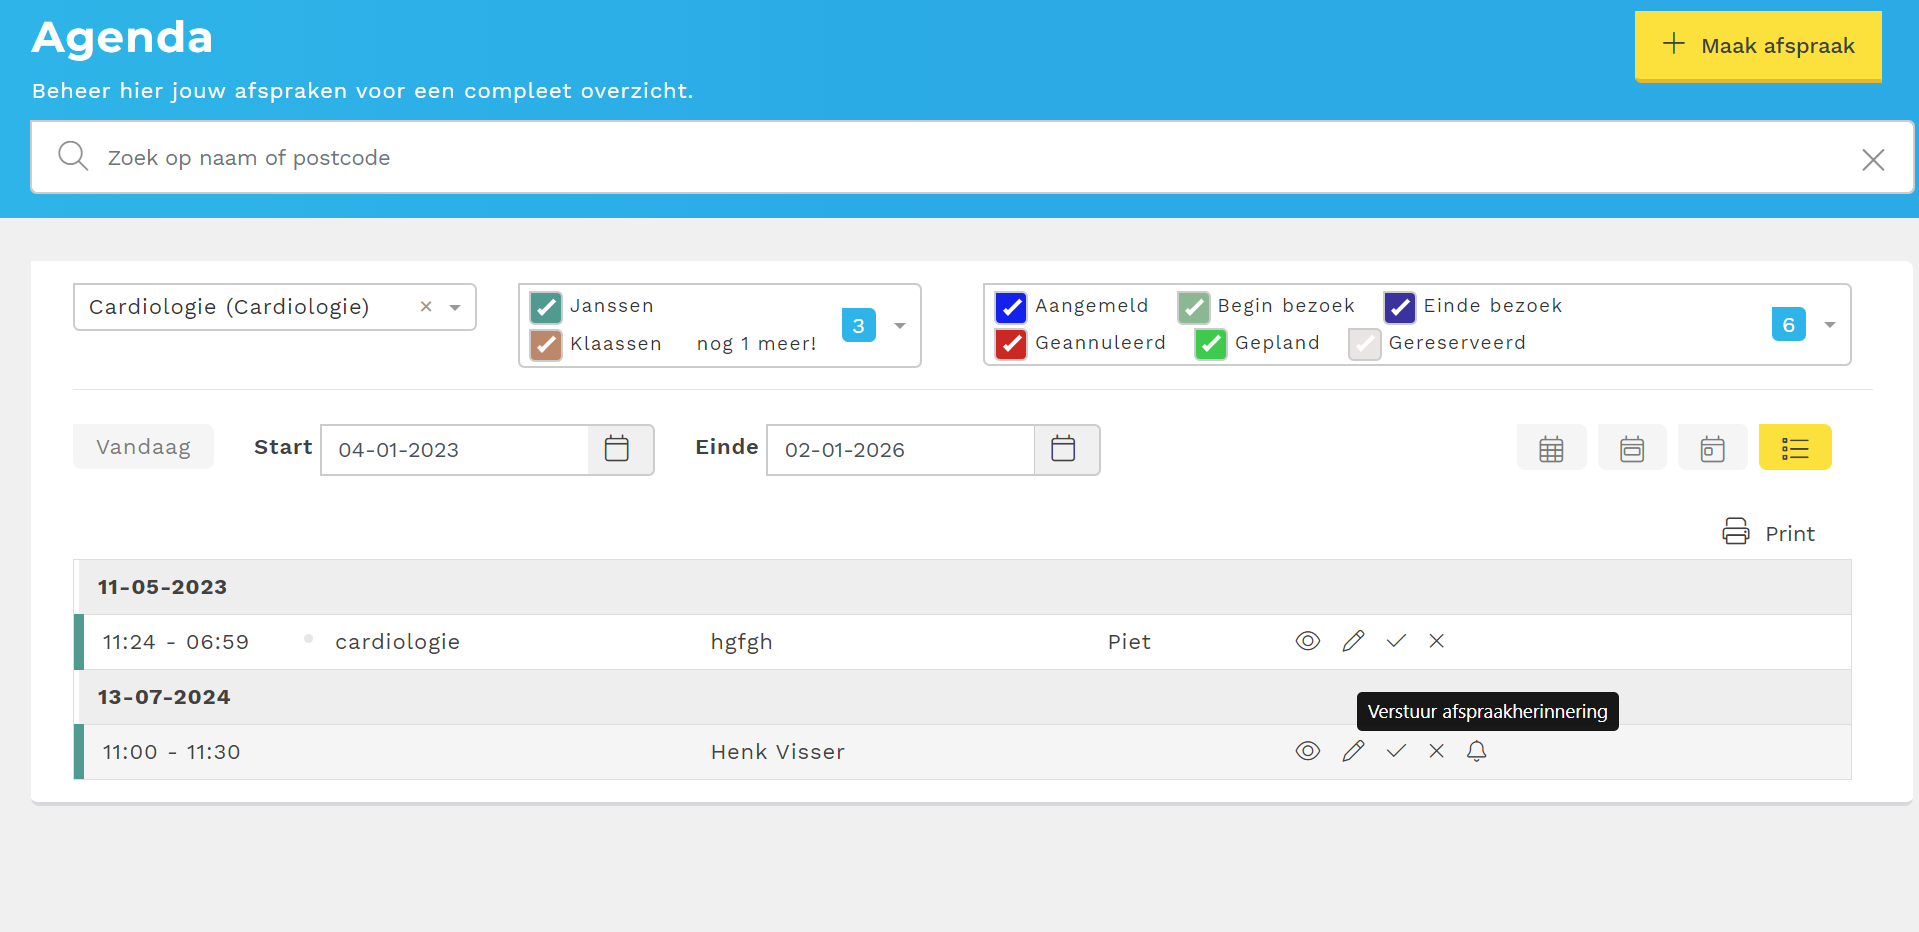
Task: Expand the employee filter dropdown arrow
Action: pos(900,325)
